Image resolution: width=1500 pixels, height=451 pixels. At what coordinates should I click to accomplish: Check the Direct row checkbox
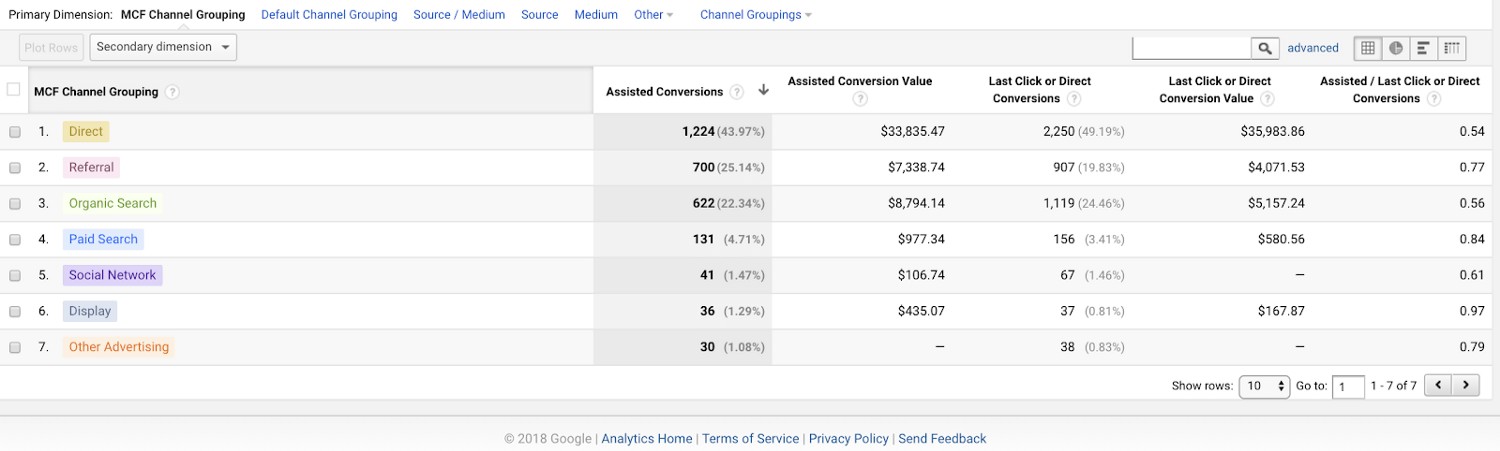click(x=15, y=132)
